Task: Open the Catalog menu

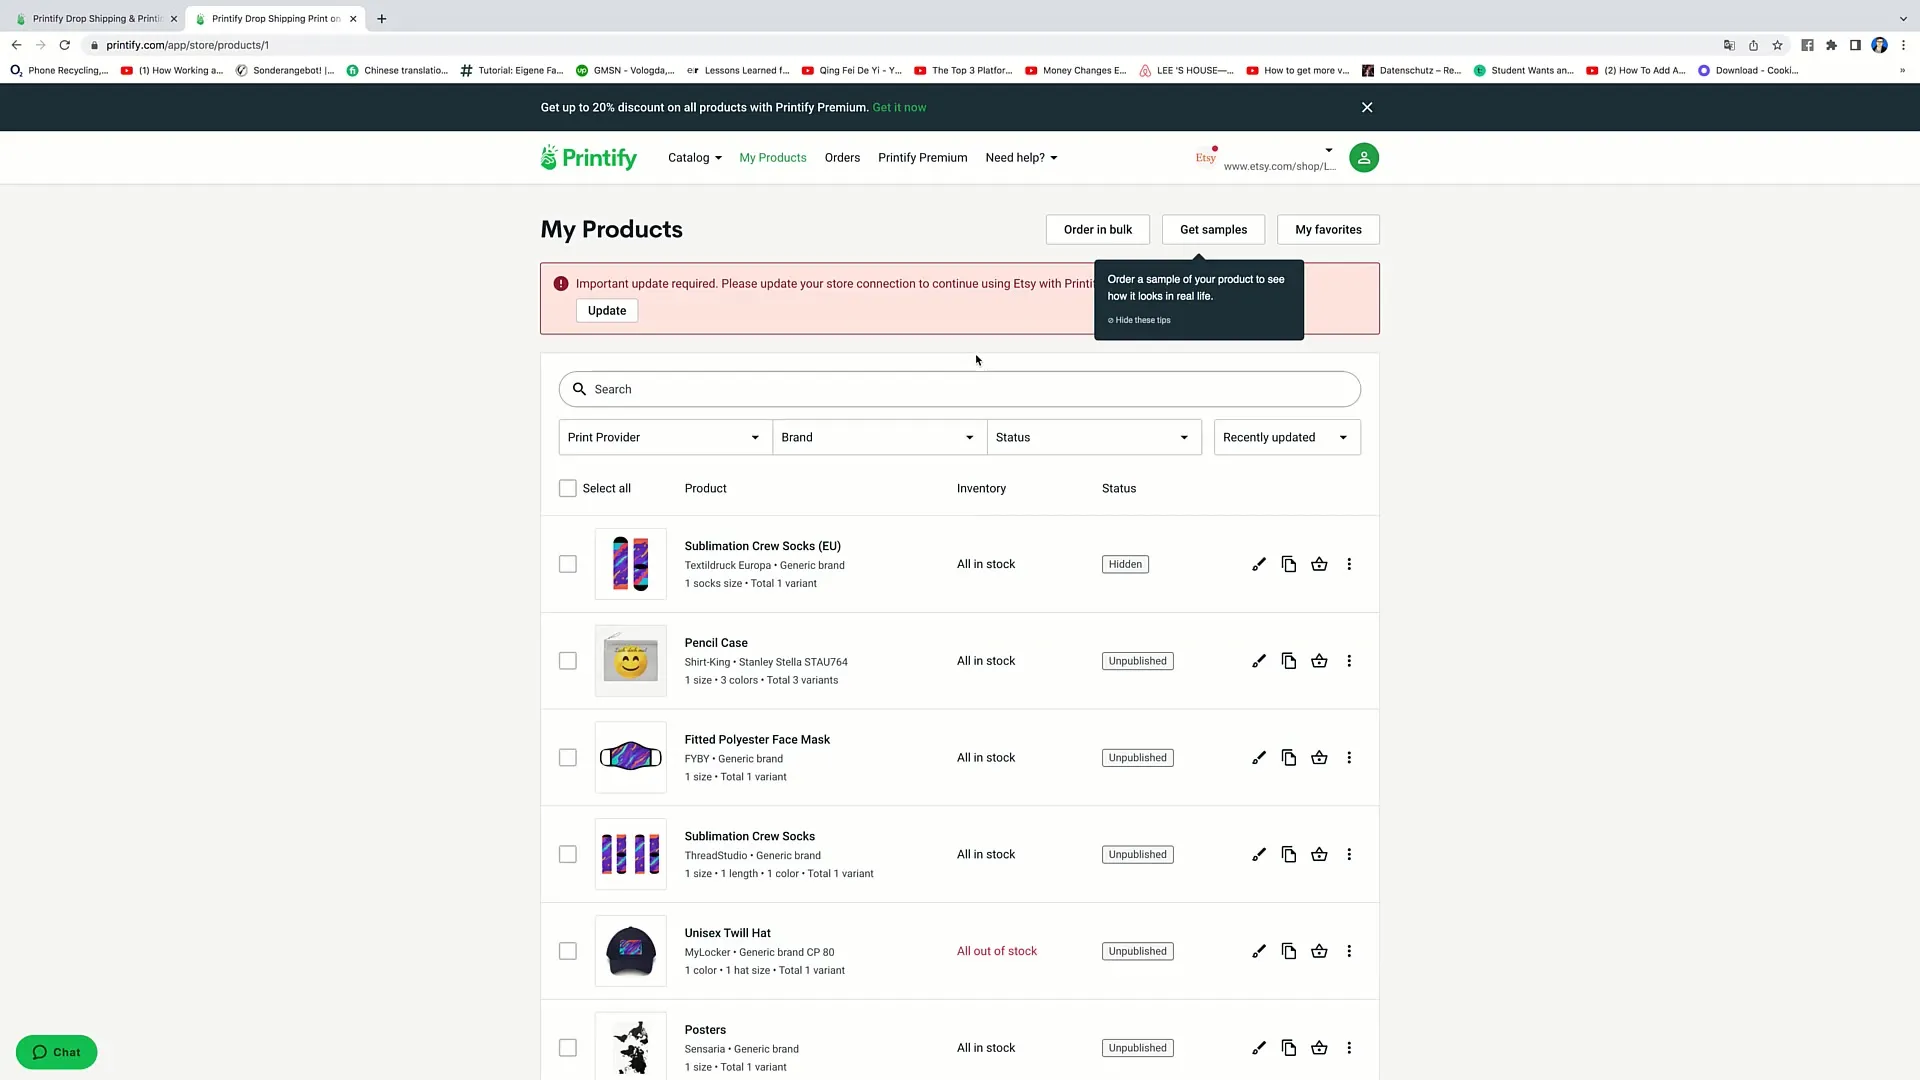Action: pos(694,157)
